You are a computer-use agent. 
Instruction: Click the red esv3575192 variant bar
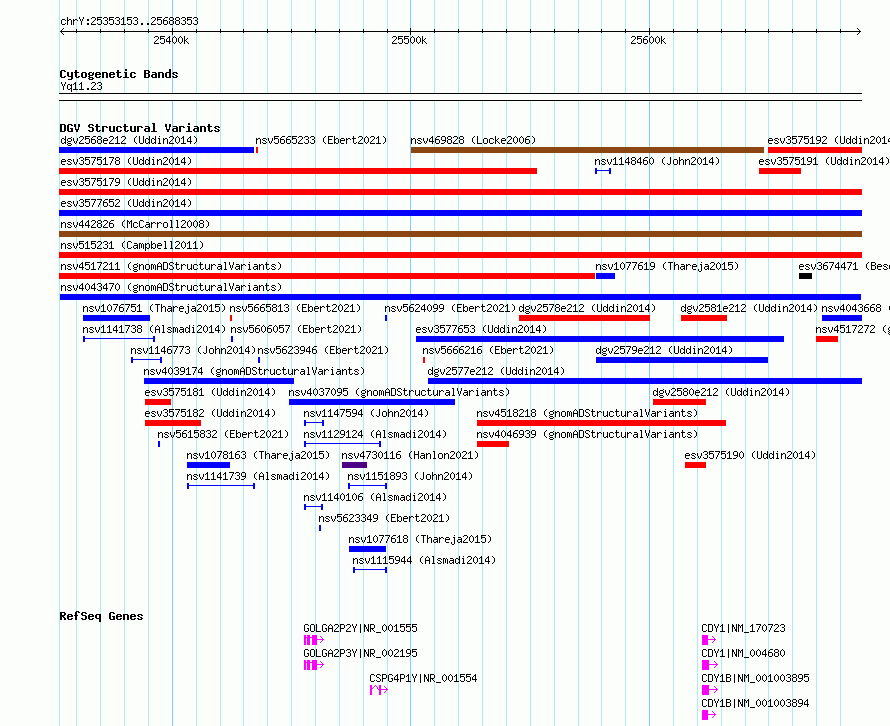(815, 150)
